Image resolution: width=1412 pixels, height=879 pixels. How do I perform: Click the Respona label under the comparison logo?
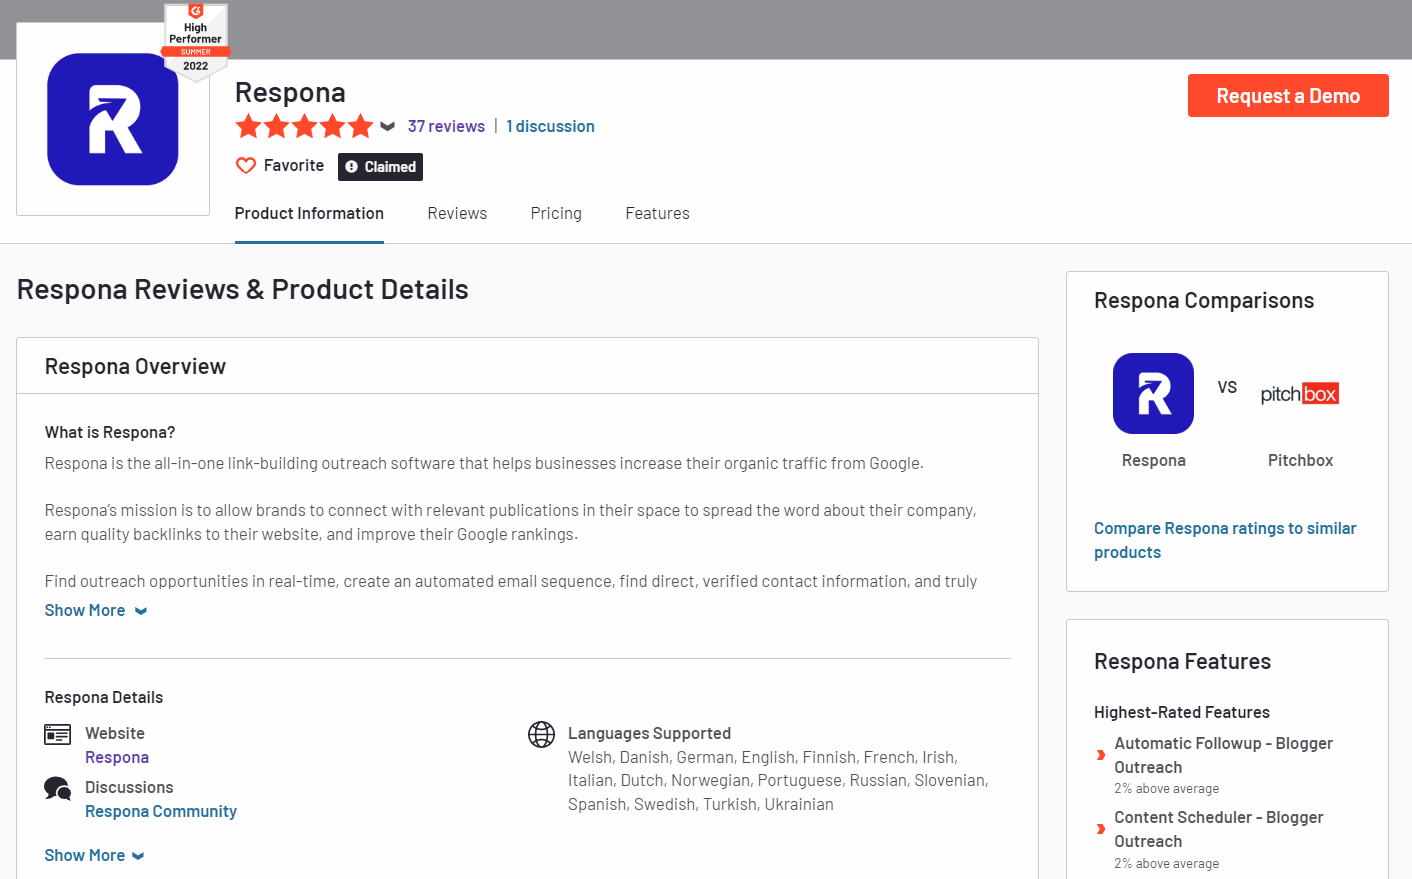point(1153,460)
